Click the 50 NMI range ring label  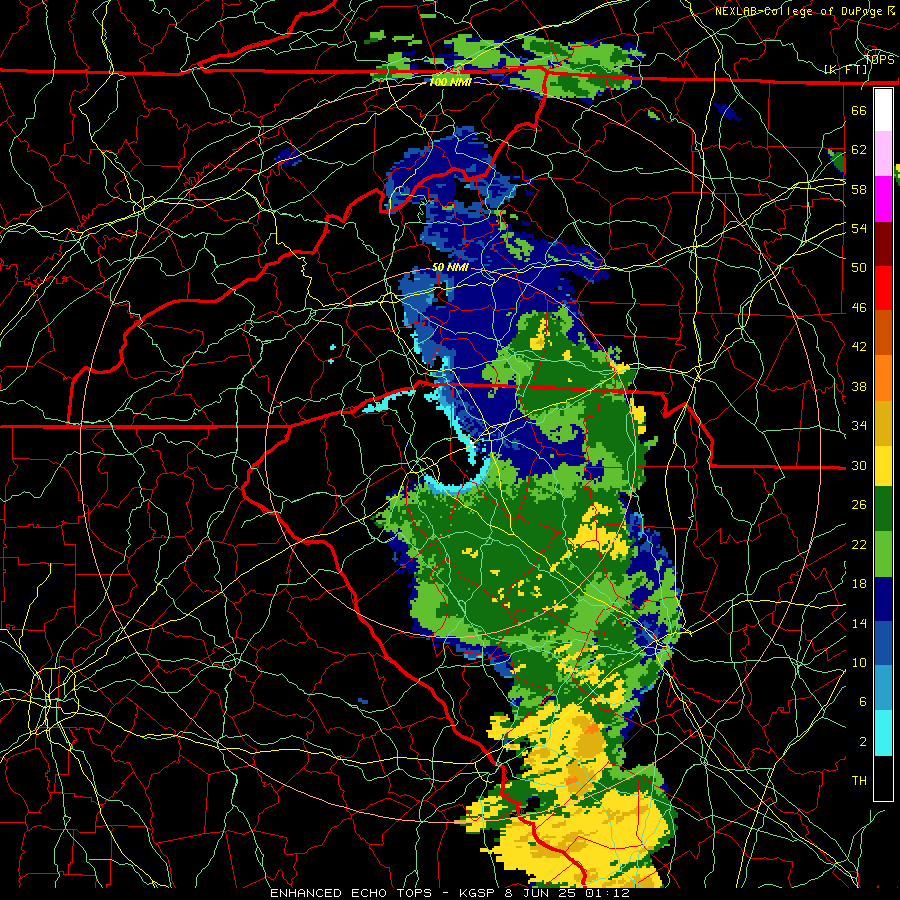[x=450, y=267]
